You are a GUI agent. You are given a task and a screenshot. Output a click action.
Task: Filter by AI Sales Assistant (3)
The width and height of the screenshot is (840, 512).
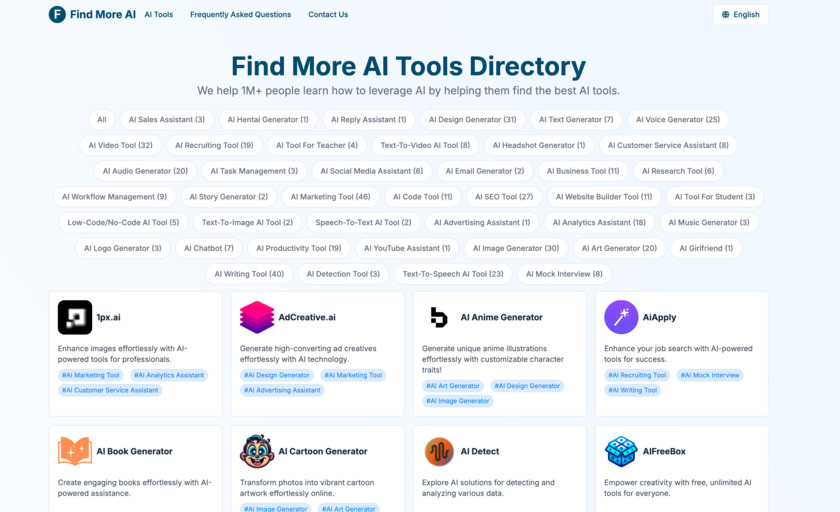[167, 119]
